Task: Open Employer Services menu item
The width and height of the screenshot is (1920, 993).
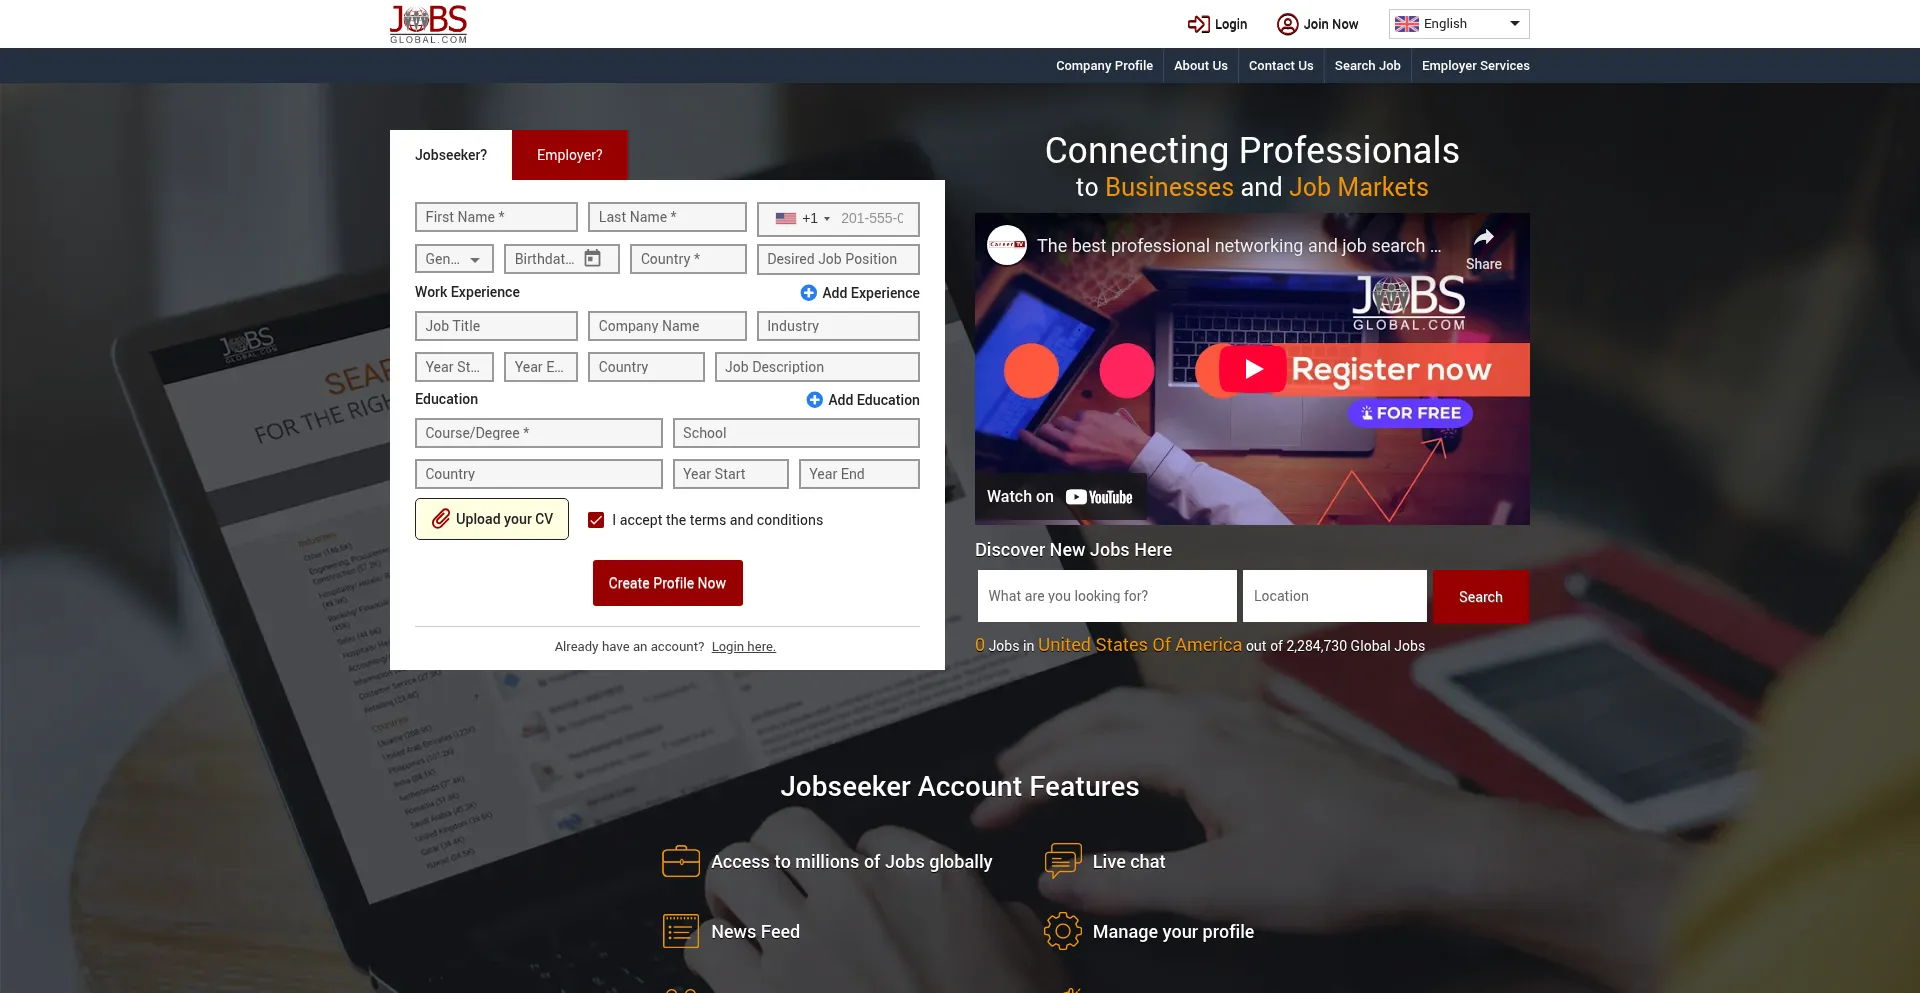Action: 1475,66
